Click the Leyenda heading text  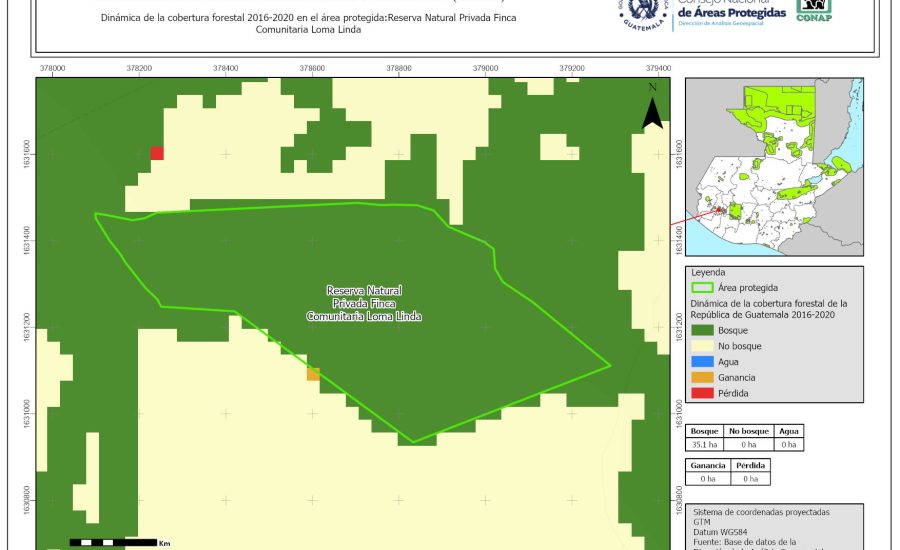[x=708, y=272]
